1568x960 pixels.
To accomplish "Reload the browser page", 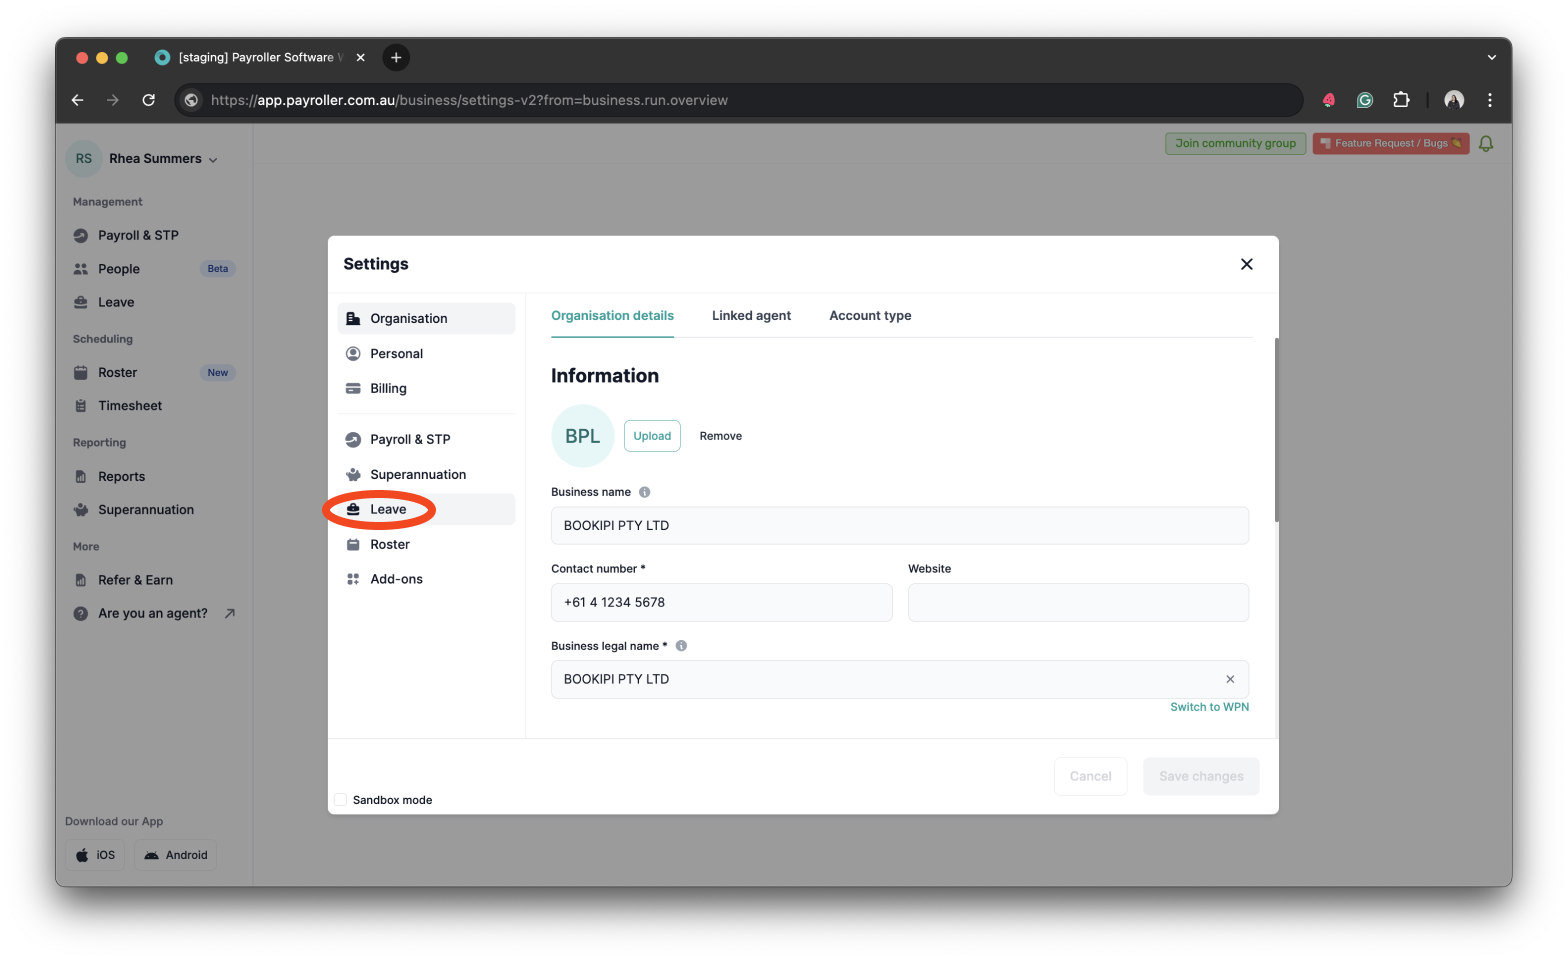I will (148, 100).
